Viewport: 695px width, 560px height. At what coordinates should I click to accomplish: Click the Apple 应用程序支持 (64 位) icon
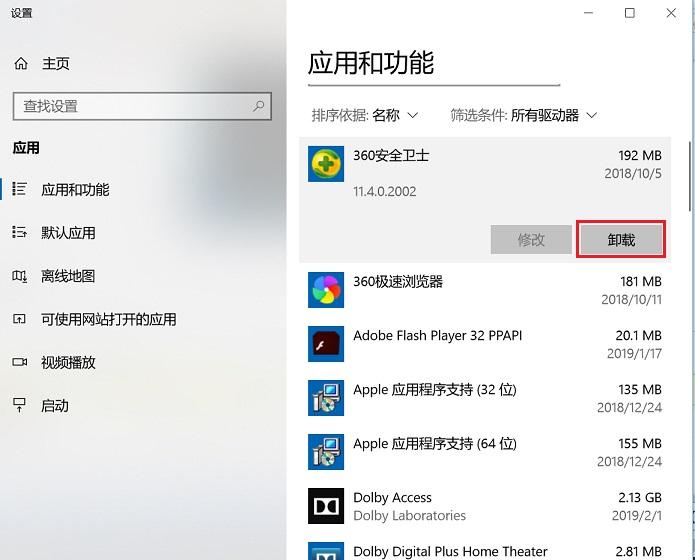point(326,452)
